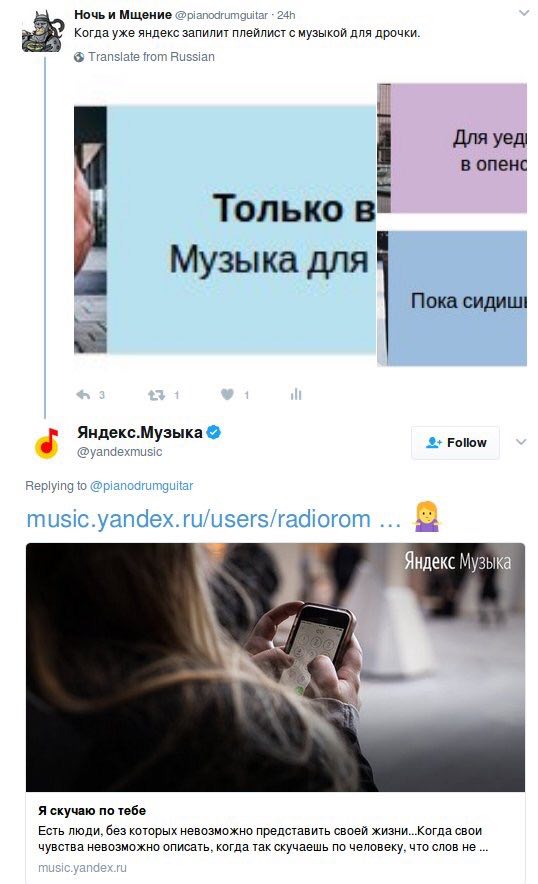Expand the top tweet options chevron
The image size is (538, 884).
(524, 13)
